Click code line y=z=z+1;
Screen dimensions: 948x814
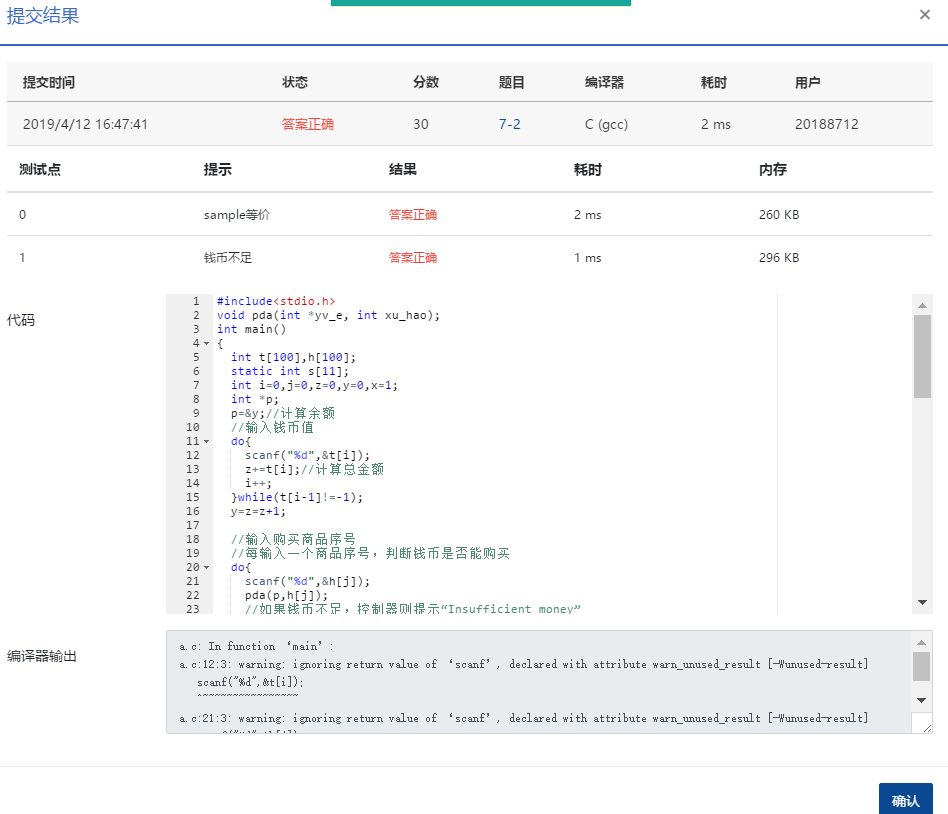click(x=258, y=511)
